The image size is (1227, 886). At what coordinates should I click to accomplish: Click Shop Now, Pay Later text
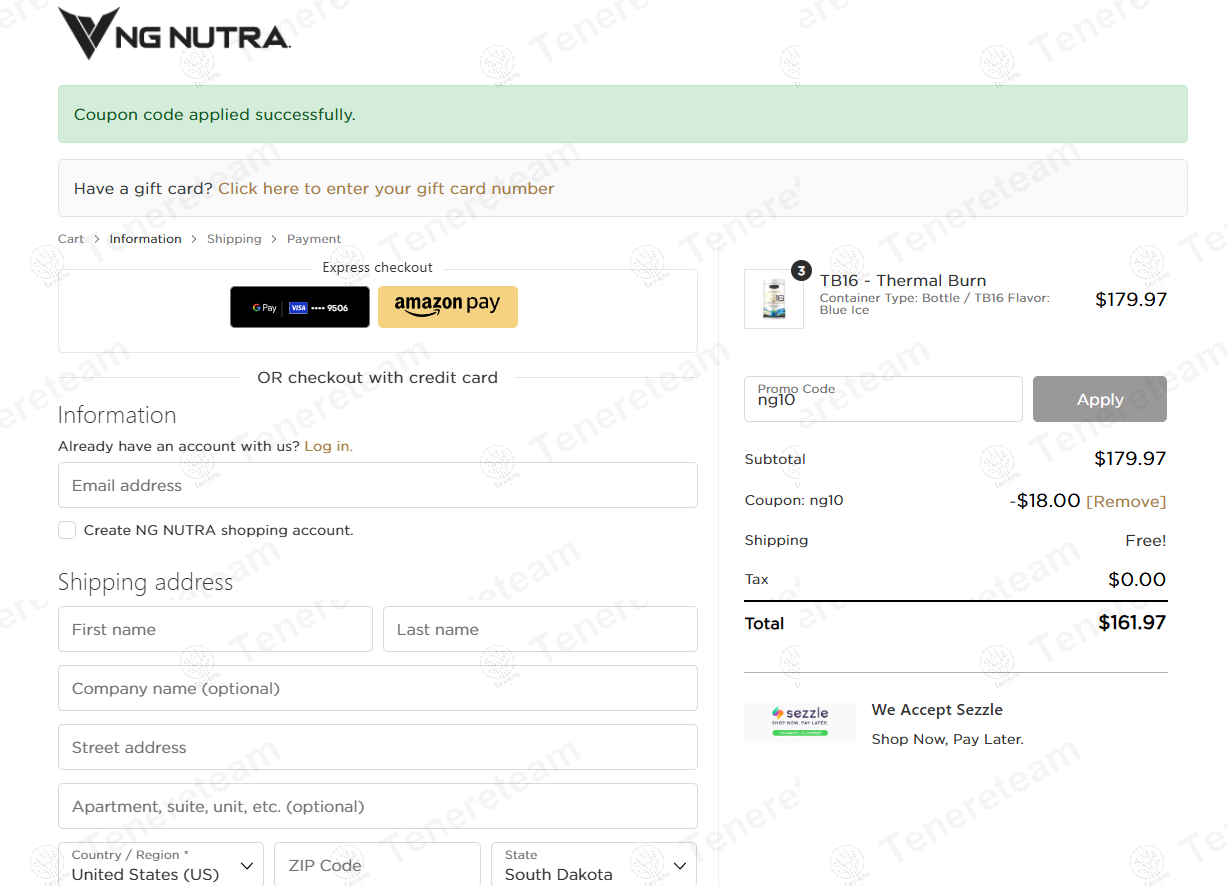coord(948,739)
